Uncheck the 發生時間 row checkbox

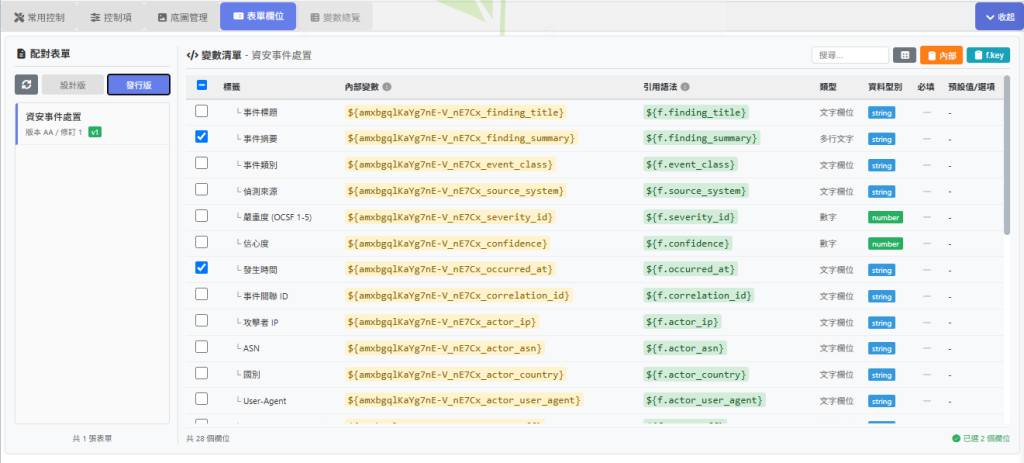click(202, 268)
